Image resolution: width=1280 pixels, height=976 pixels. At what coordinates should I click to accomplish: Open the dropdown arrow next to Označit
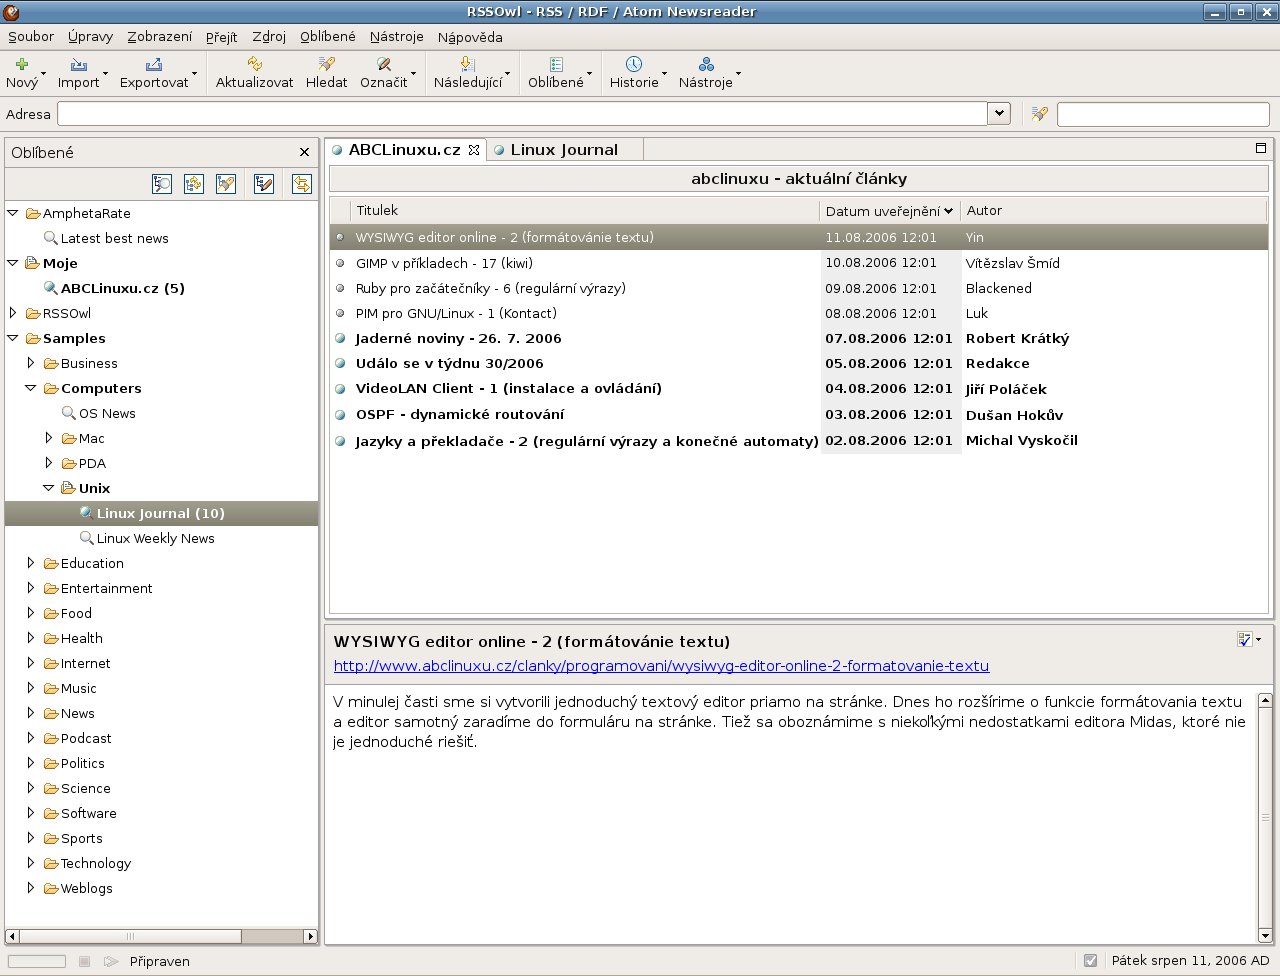point(415,73)
